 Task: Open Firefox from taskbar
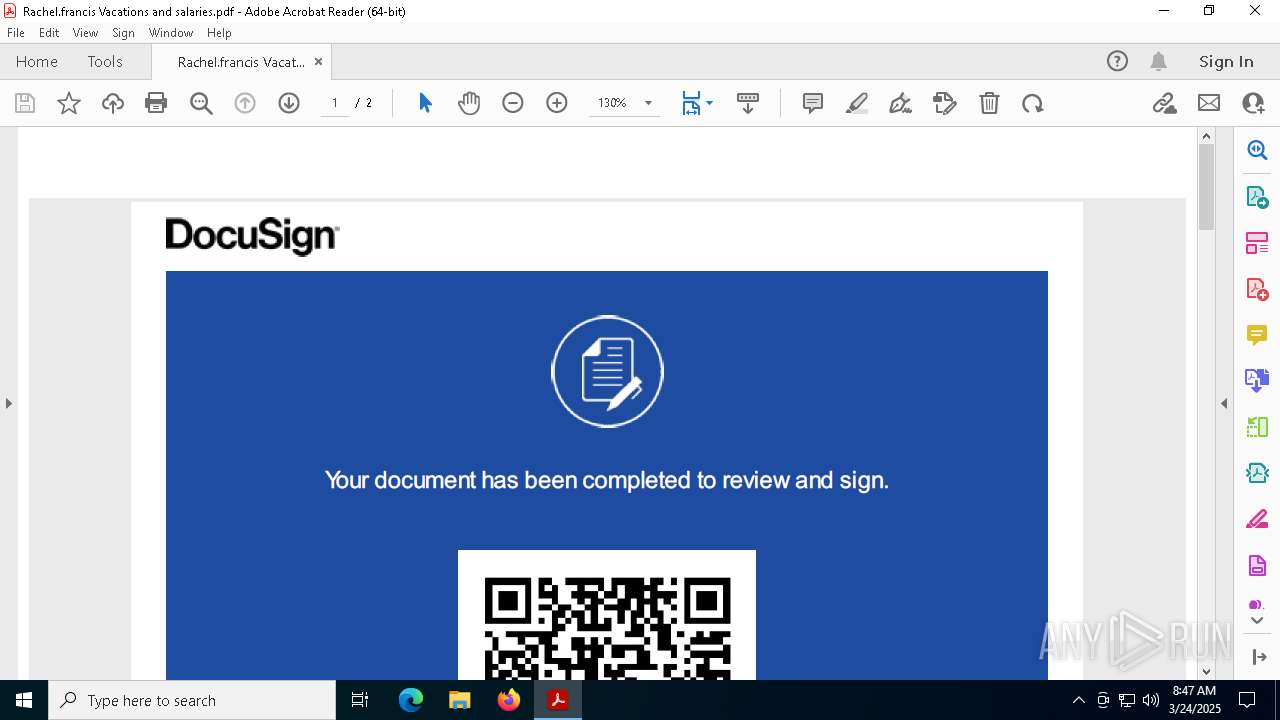[x=509, y=700]
